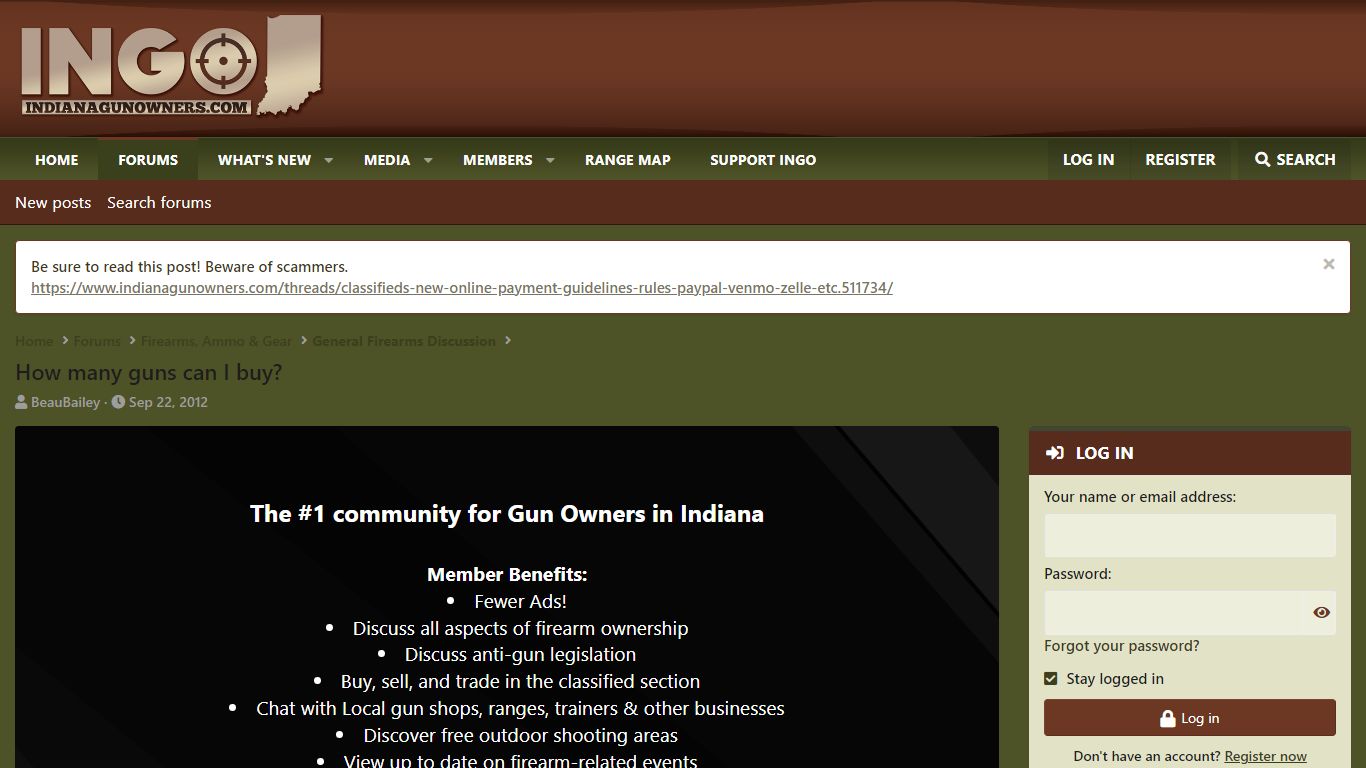Expand the Media dropdown arrow

pos(427,160)
